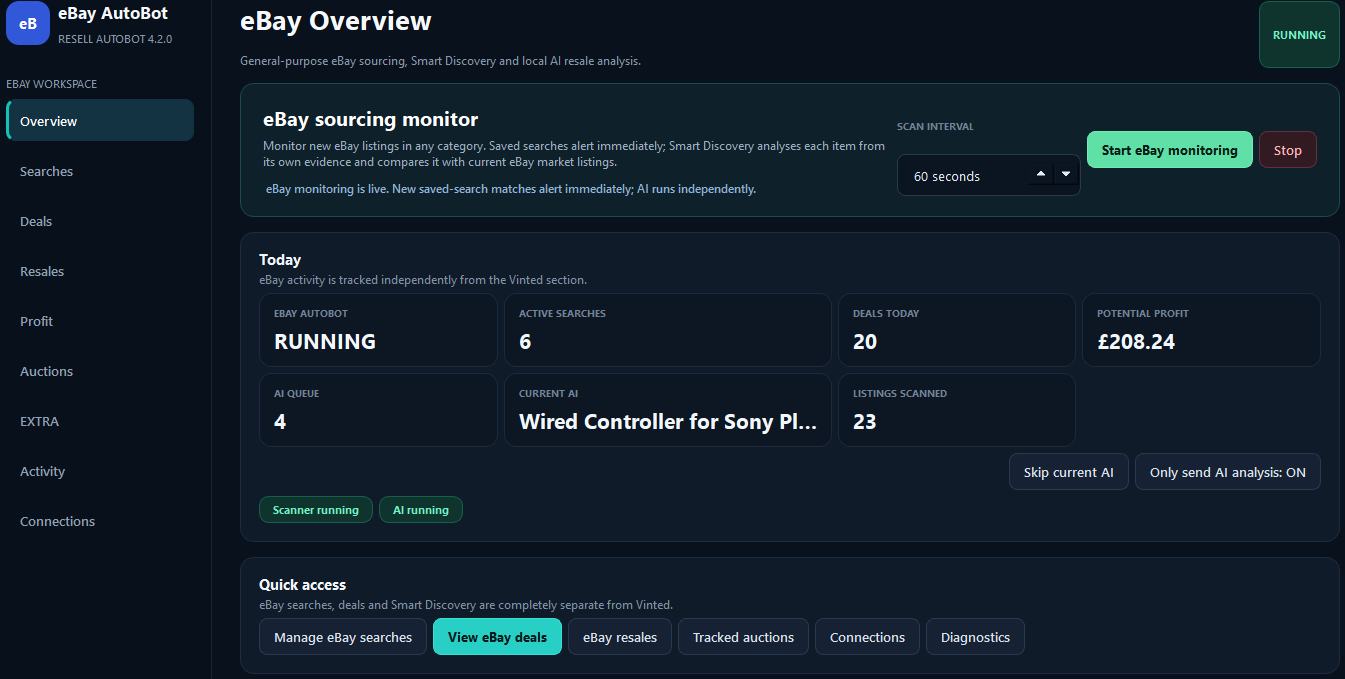Click the RUNNING status badge at top right

pyautogui.click(x=1299, y=35)
